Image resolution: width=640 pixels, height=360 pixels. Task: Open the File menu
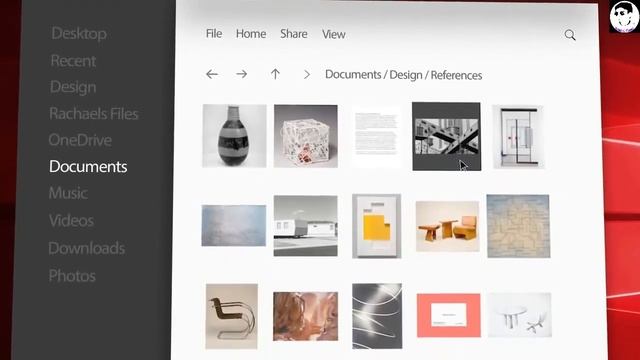click(214, 33)
